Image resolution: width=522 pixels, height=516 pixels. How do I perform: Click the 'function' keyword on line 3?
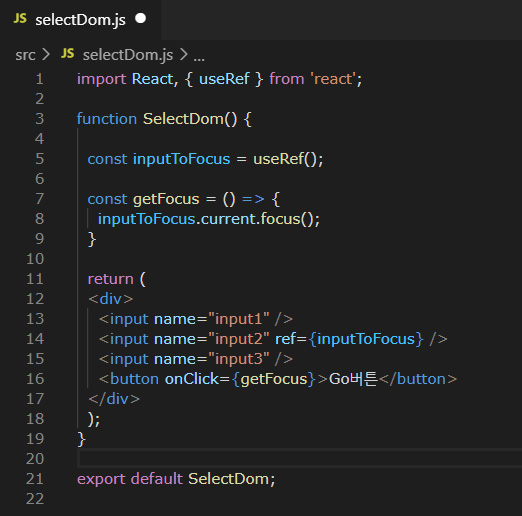coord(107,119)
